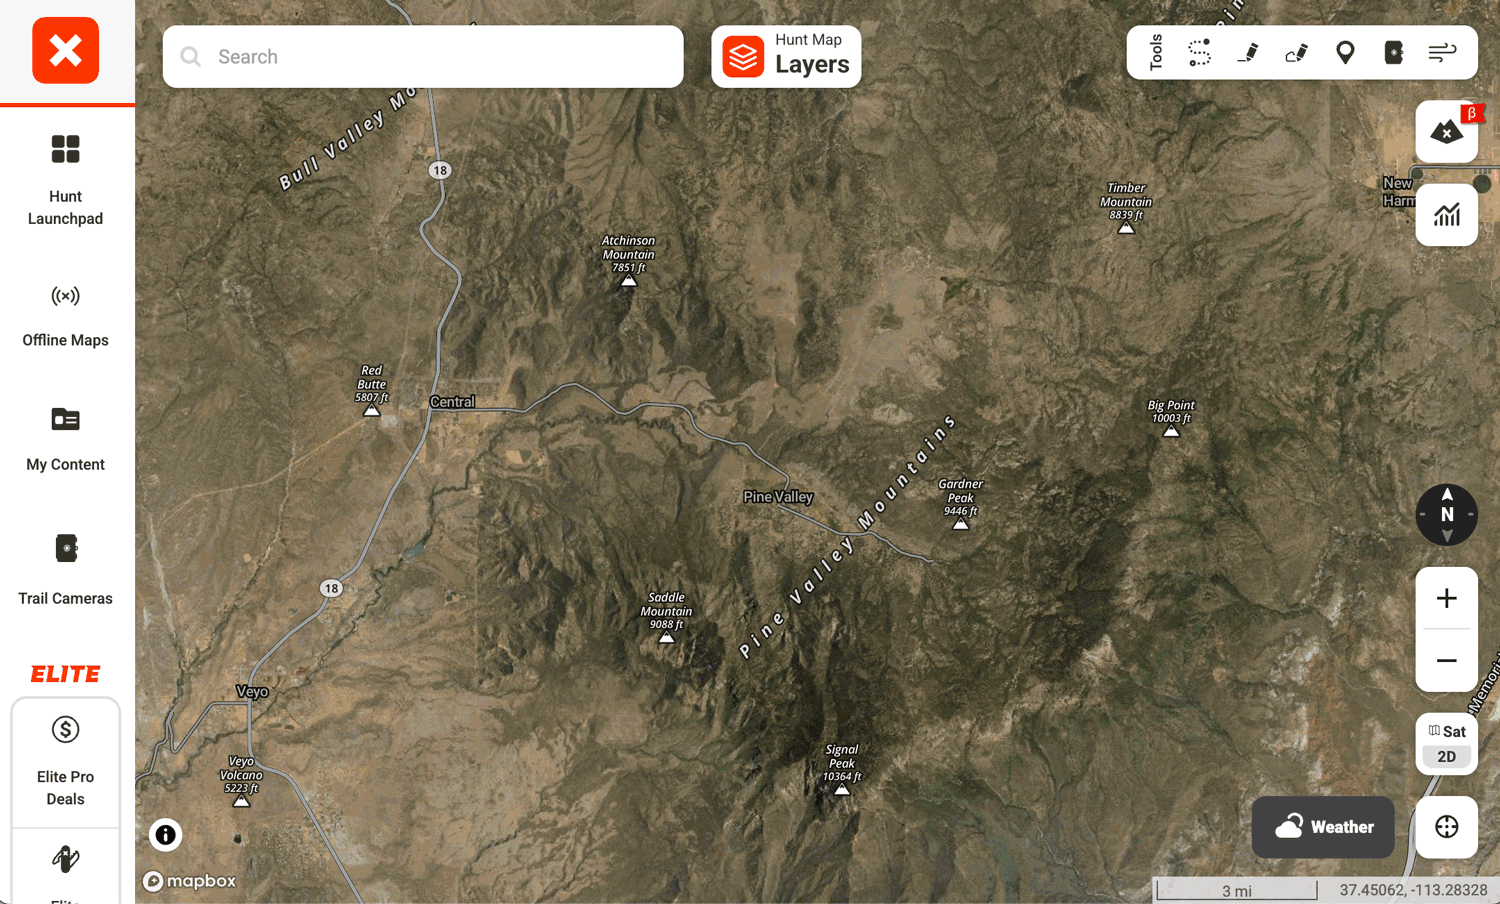View Elite Pro Deals
1500x904 pixels.
pos(65,761)
